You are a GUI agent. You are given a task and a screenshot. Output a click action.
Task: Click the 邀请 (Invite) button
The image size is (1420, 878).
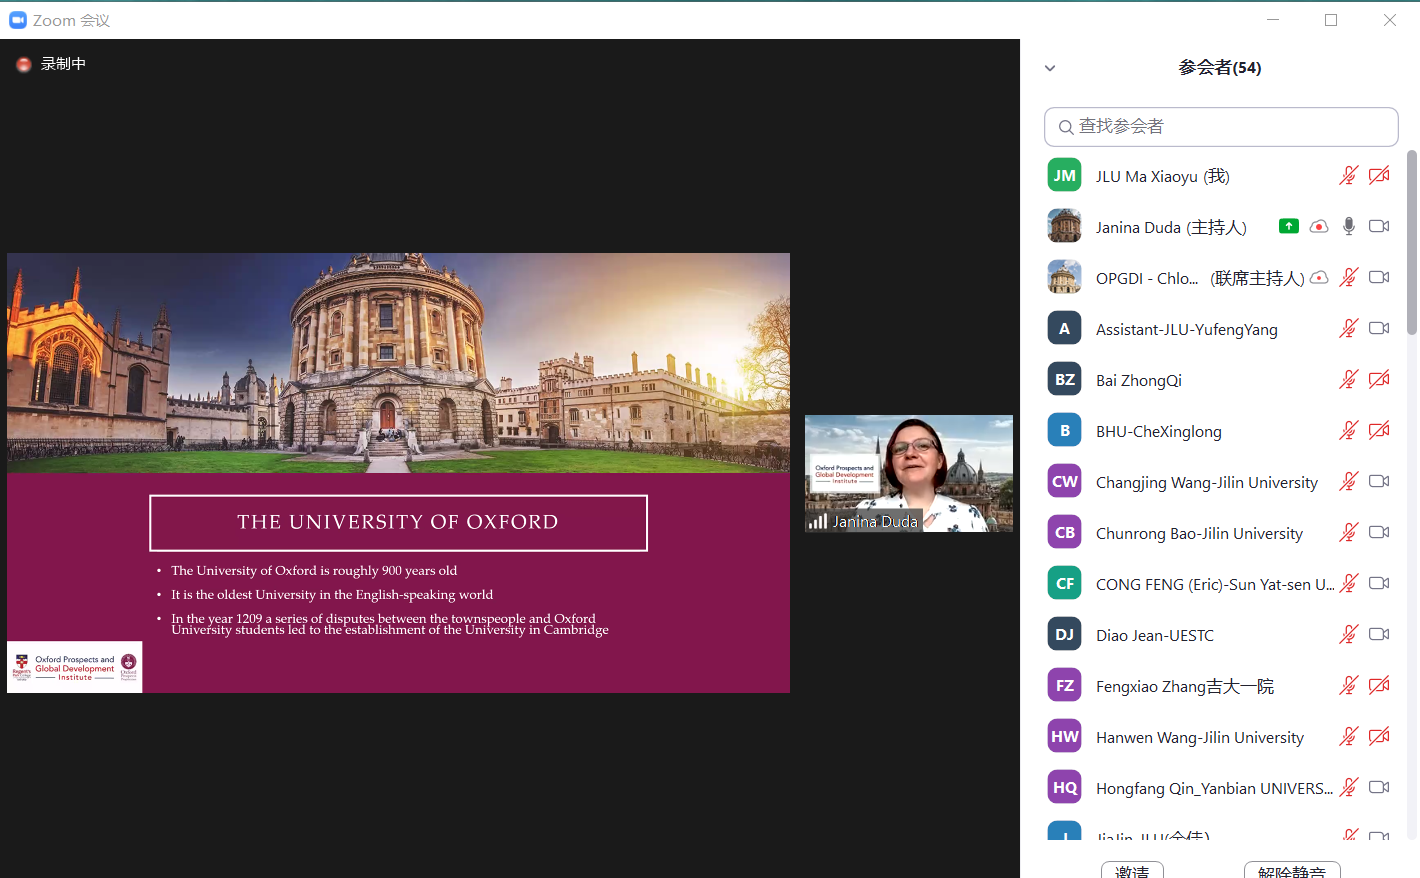(1132, 870)
